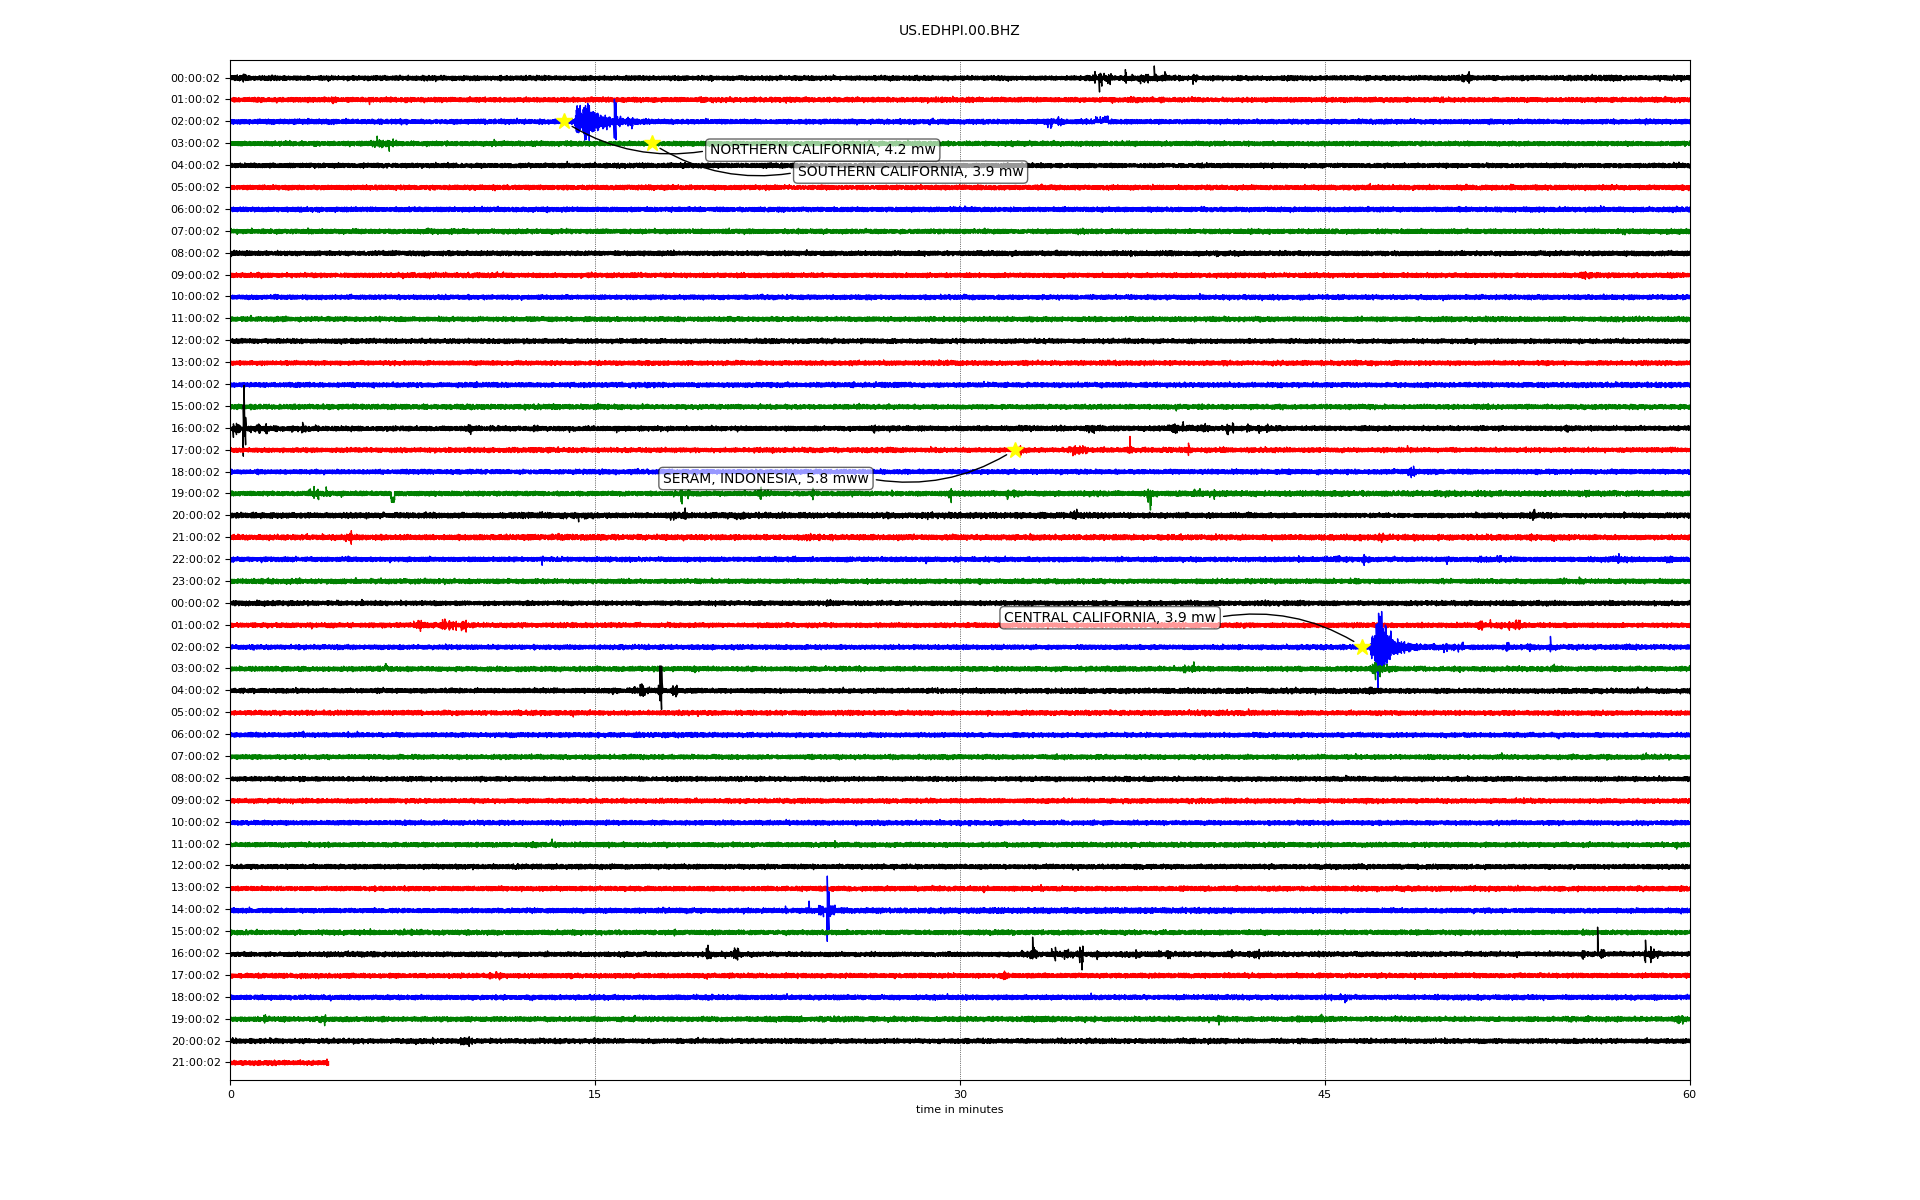Image resolution: width=1920 pixels, height=1200 pixels.
Task: Click the NORTHERN CALIFORNIA, 4.2 mw label
Action: (x=822, y=150)
